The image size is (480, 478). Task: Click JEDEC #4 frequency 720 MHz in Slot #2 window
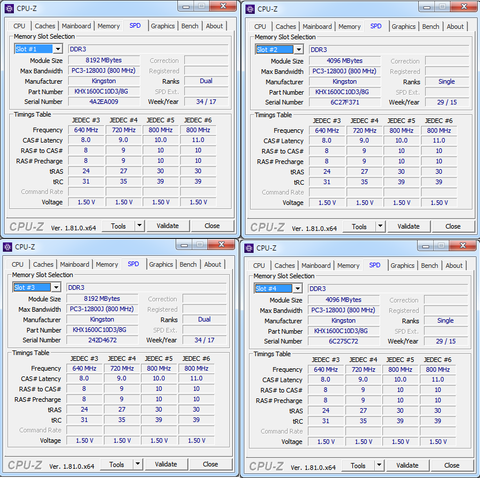pos(364,131)
